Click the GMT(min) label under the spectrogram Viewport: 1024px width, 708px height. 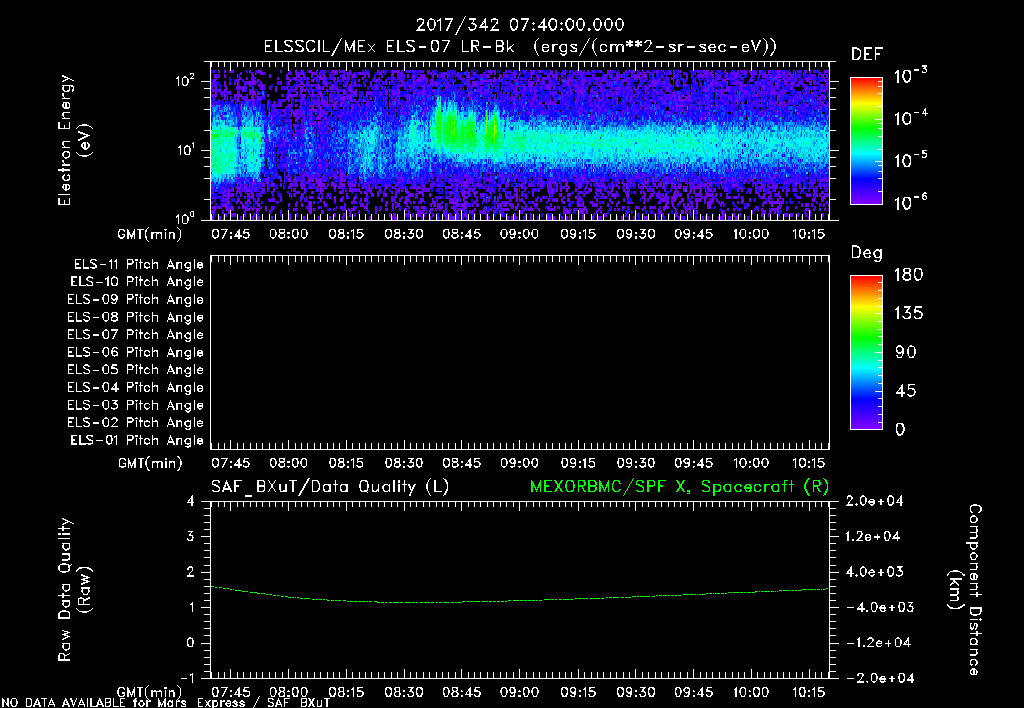pos(150,234)
